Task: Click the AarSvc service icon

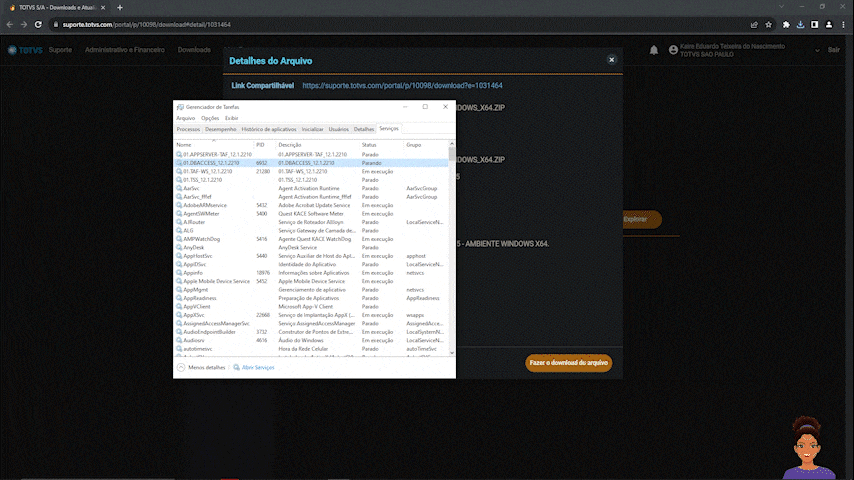Action: coord(179,189)
